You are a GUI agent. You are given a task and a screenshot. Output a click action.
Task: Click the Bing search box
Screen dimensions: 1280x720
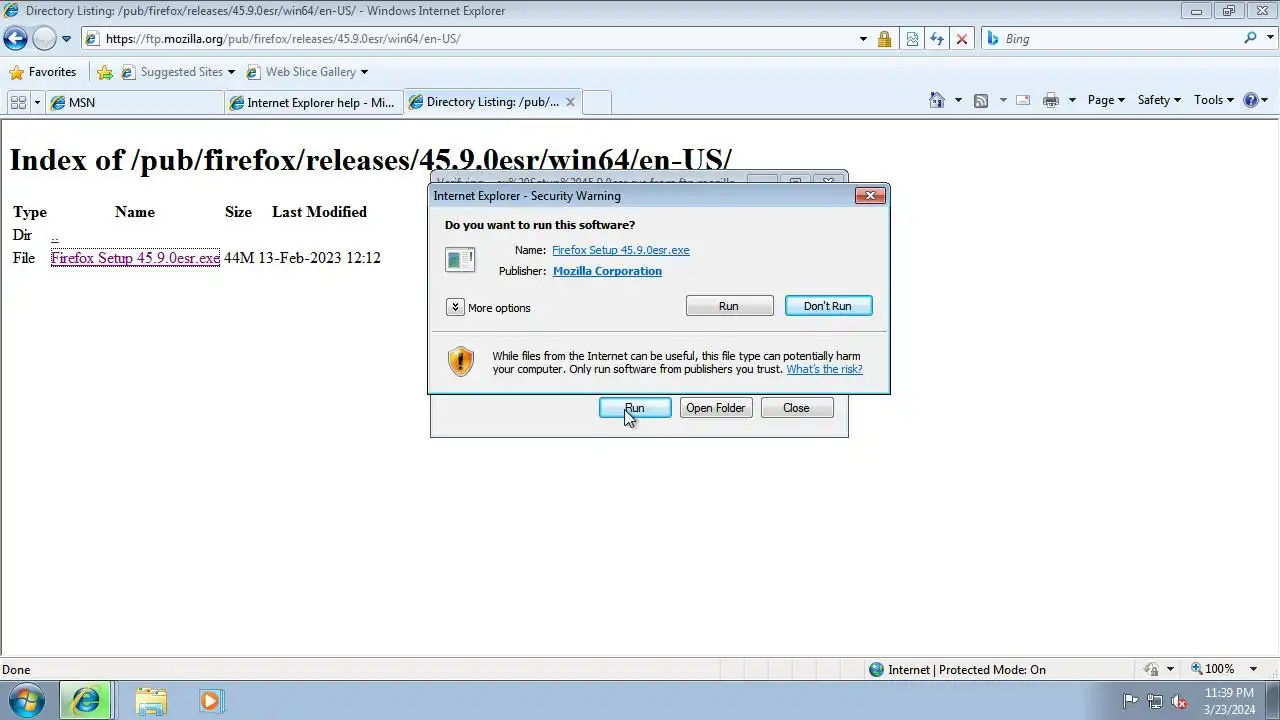coord(1110,39)
